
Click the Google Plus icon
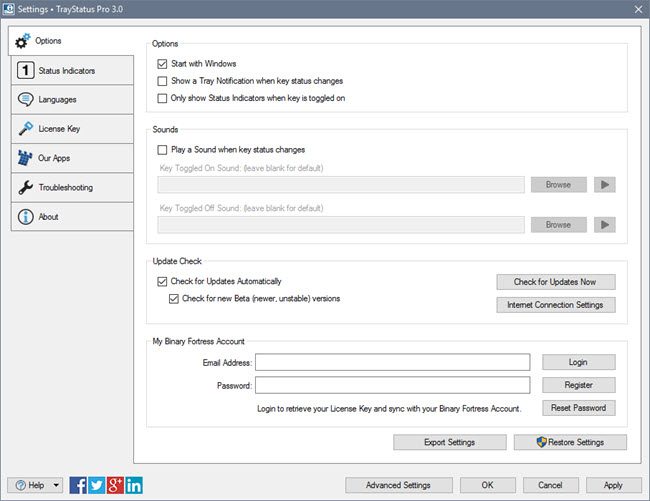point(115,485)
